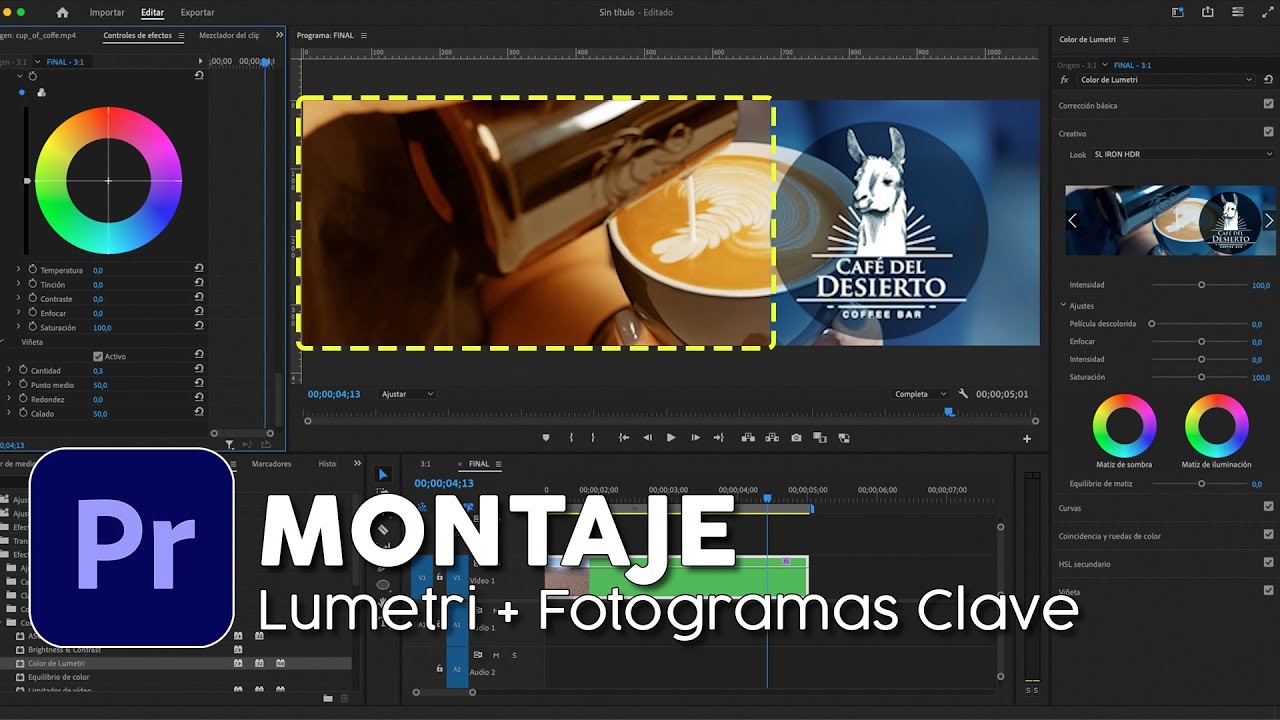Toggle the Curvas section checkbox
Screen dimensions: 1280x720
[x=1268, y=507]
